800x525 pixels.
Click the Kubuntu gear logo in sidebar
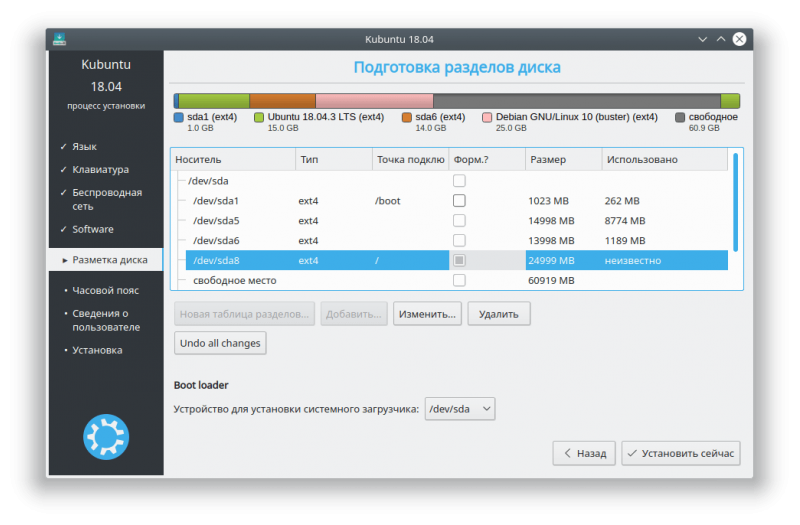[106, 437]
